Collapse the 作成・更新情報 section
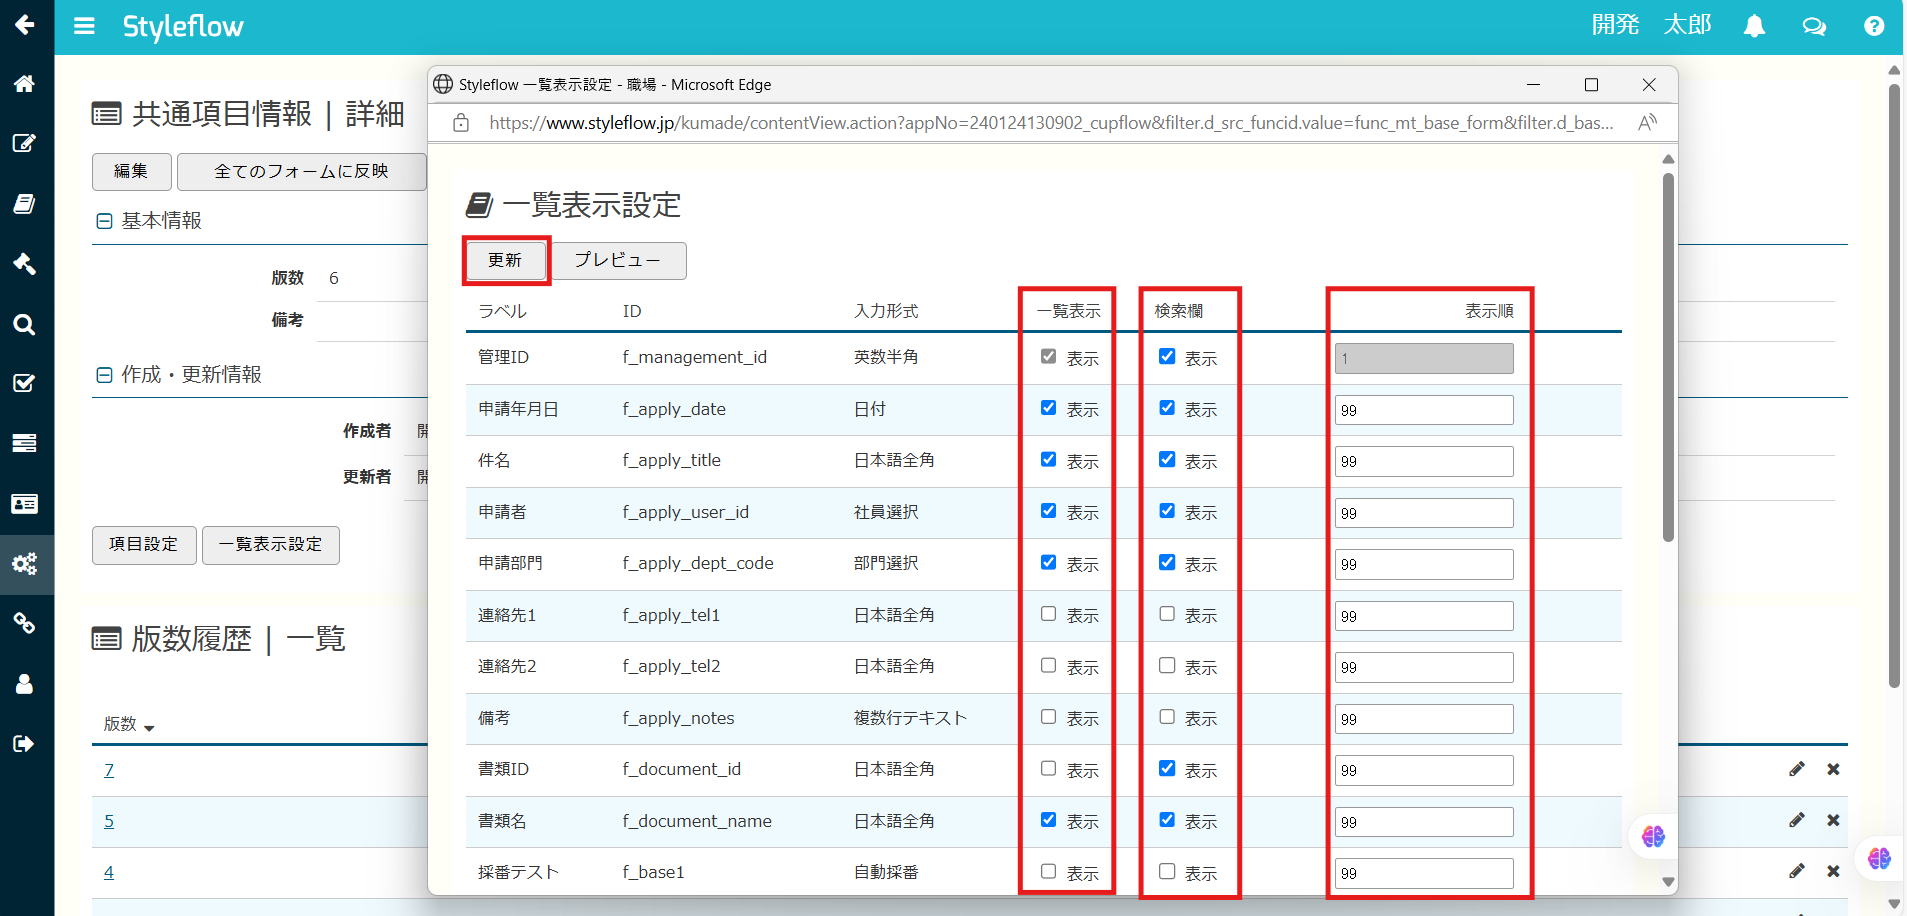The image size is (1907, 916). [x=105, y=374]
